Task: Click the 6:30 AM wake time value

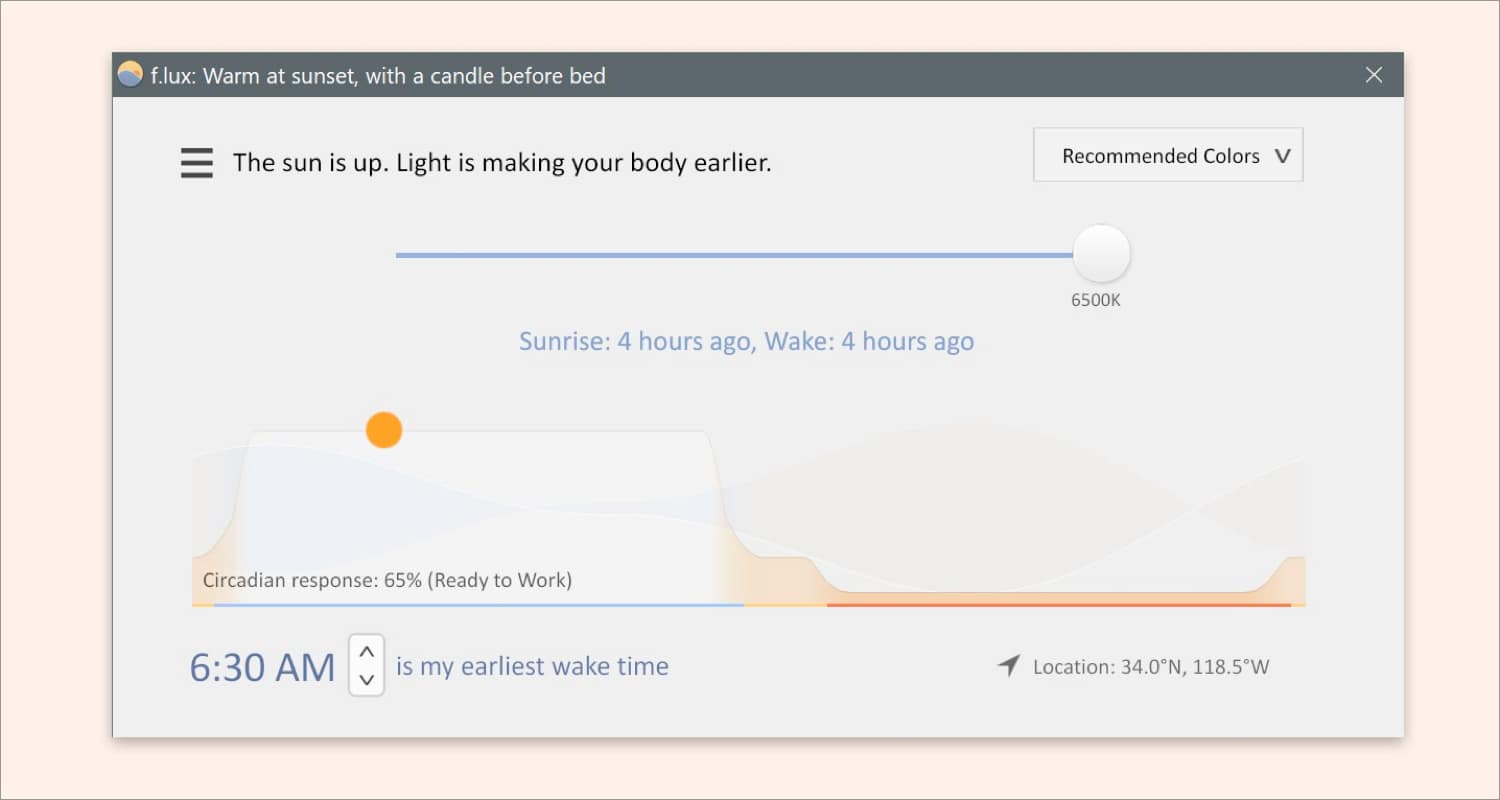Action: [263, 667]
